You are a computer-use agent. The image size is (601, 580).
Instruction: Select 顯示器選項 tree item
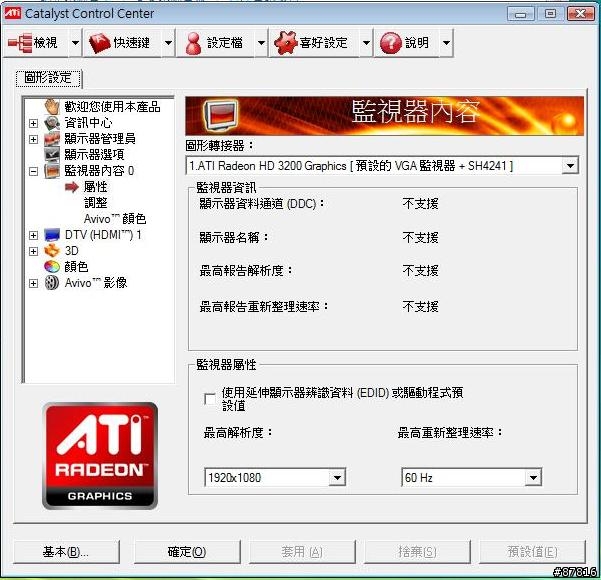(94, 154)
